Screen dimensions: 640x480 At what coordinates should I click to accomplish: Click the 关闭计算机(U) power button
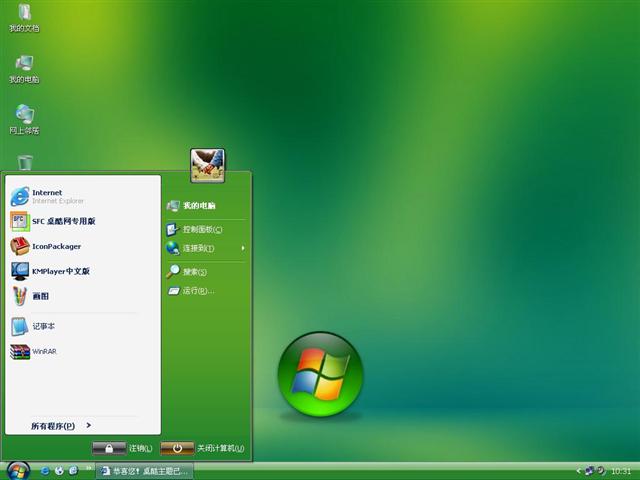tap(177, 448)
